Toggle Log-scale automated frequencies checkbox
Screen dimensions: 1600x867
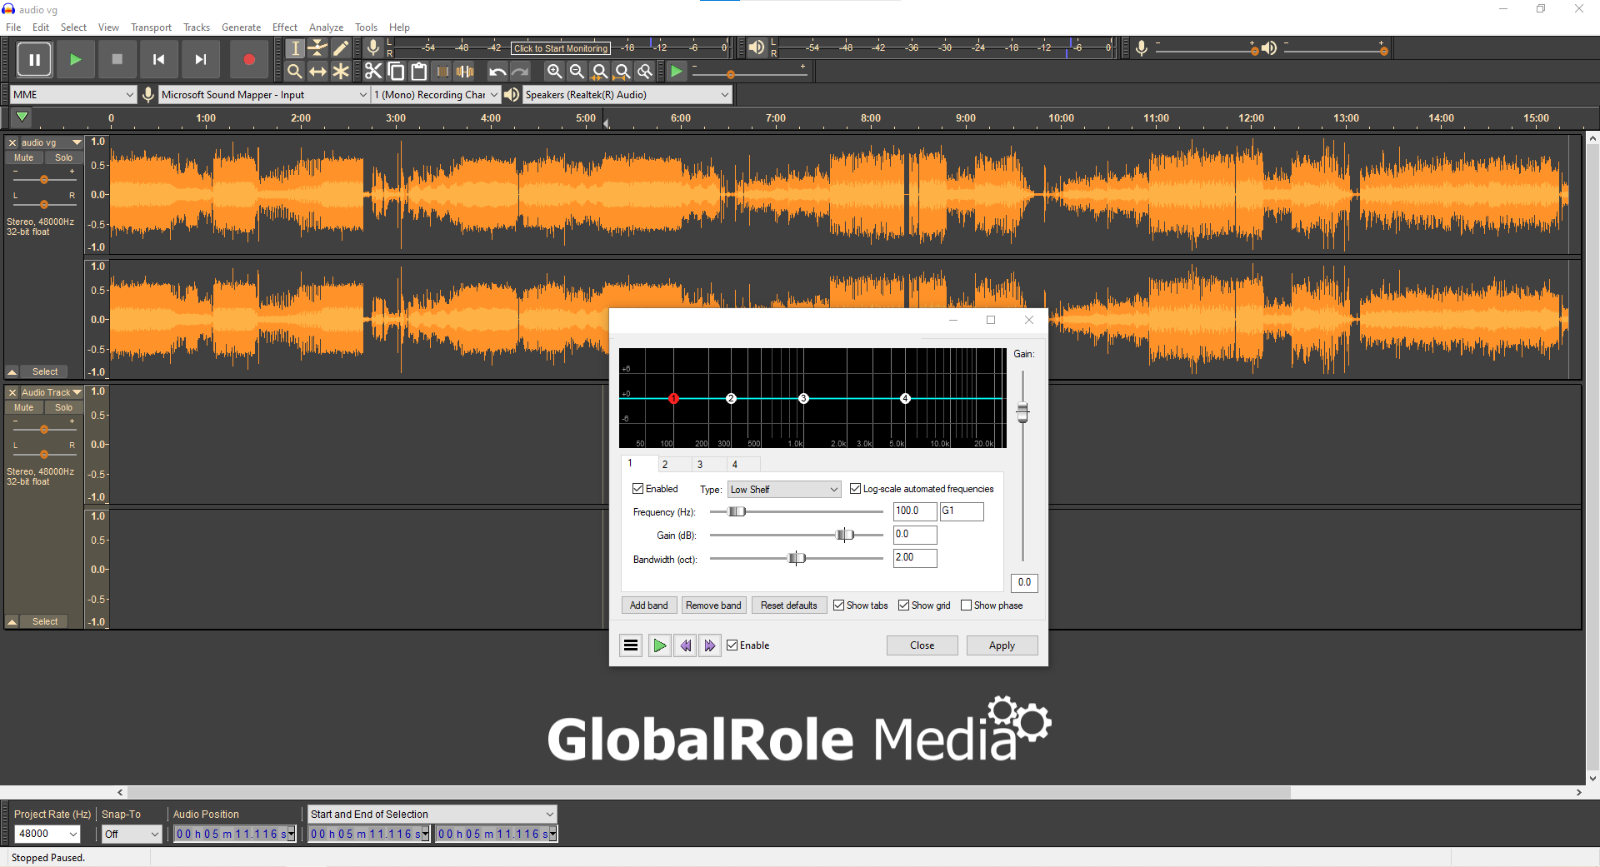pyautogui.click(x=855, y=489)
